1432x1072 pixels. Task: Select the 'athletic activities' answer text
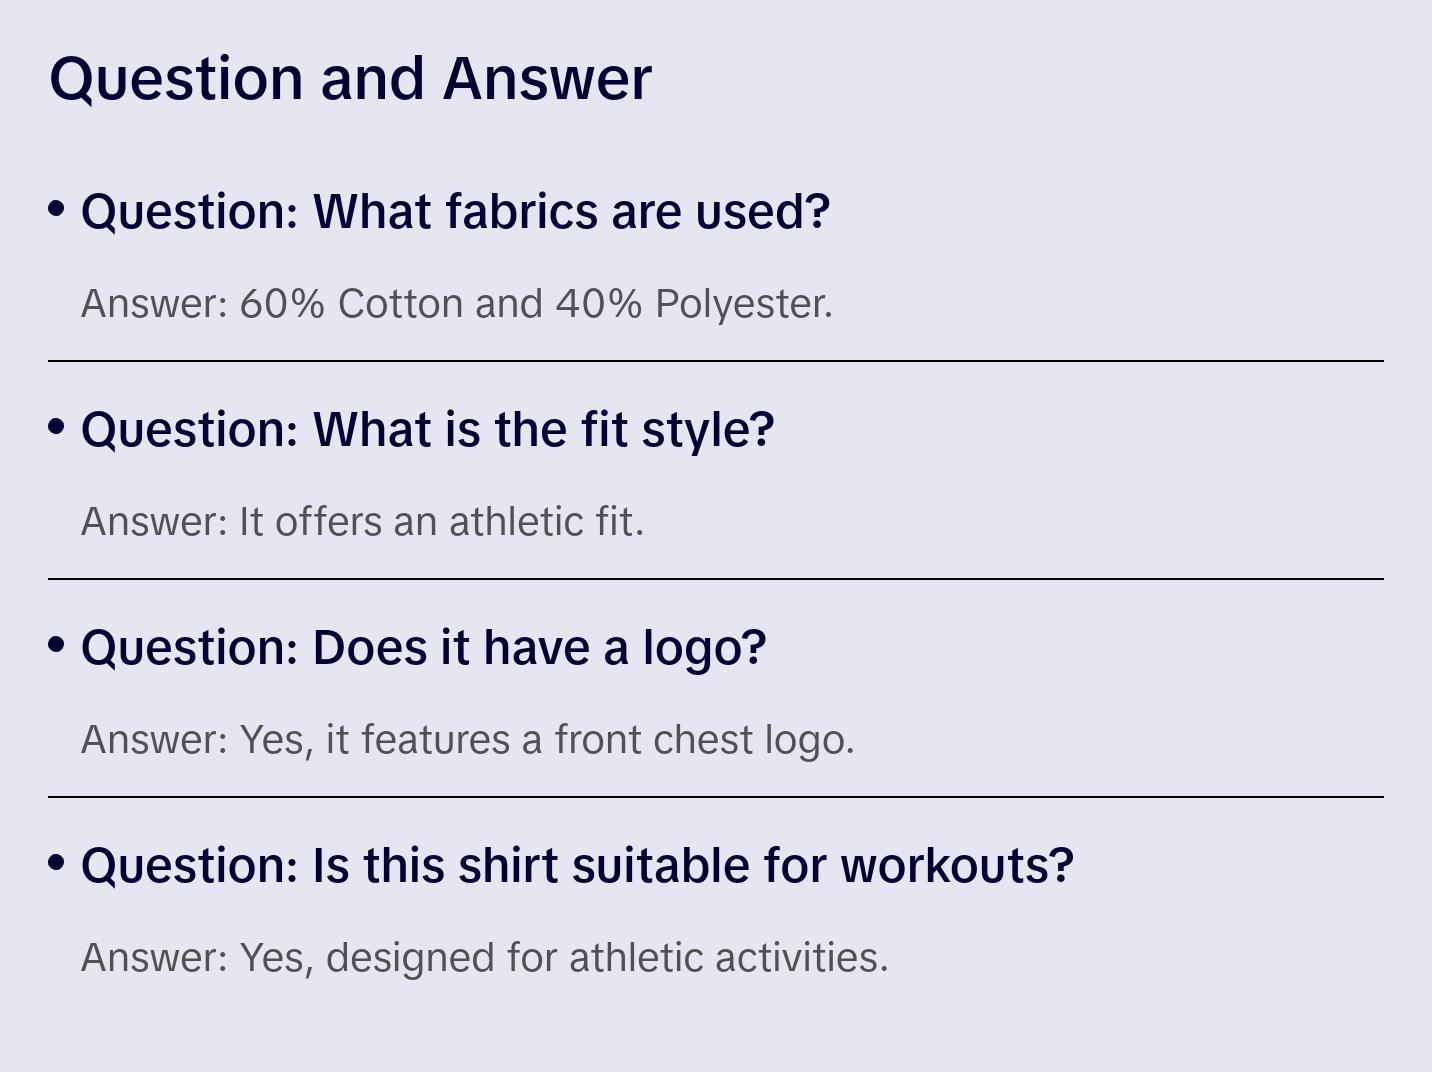pyautogui.click(x=727, y=958)
